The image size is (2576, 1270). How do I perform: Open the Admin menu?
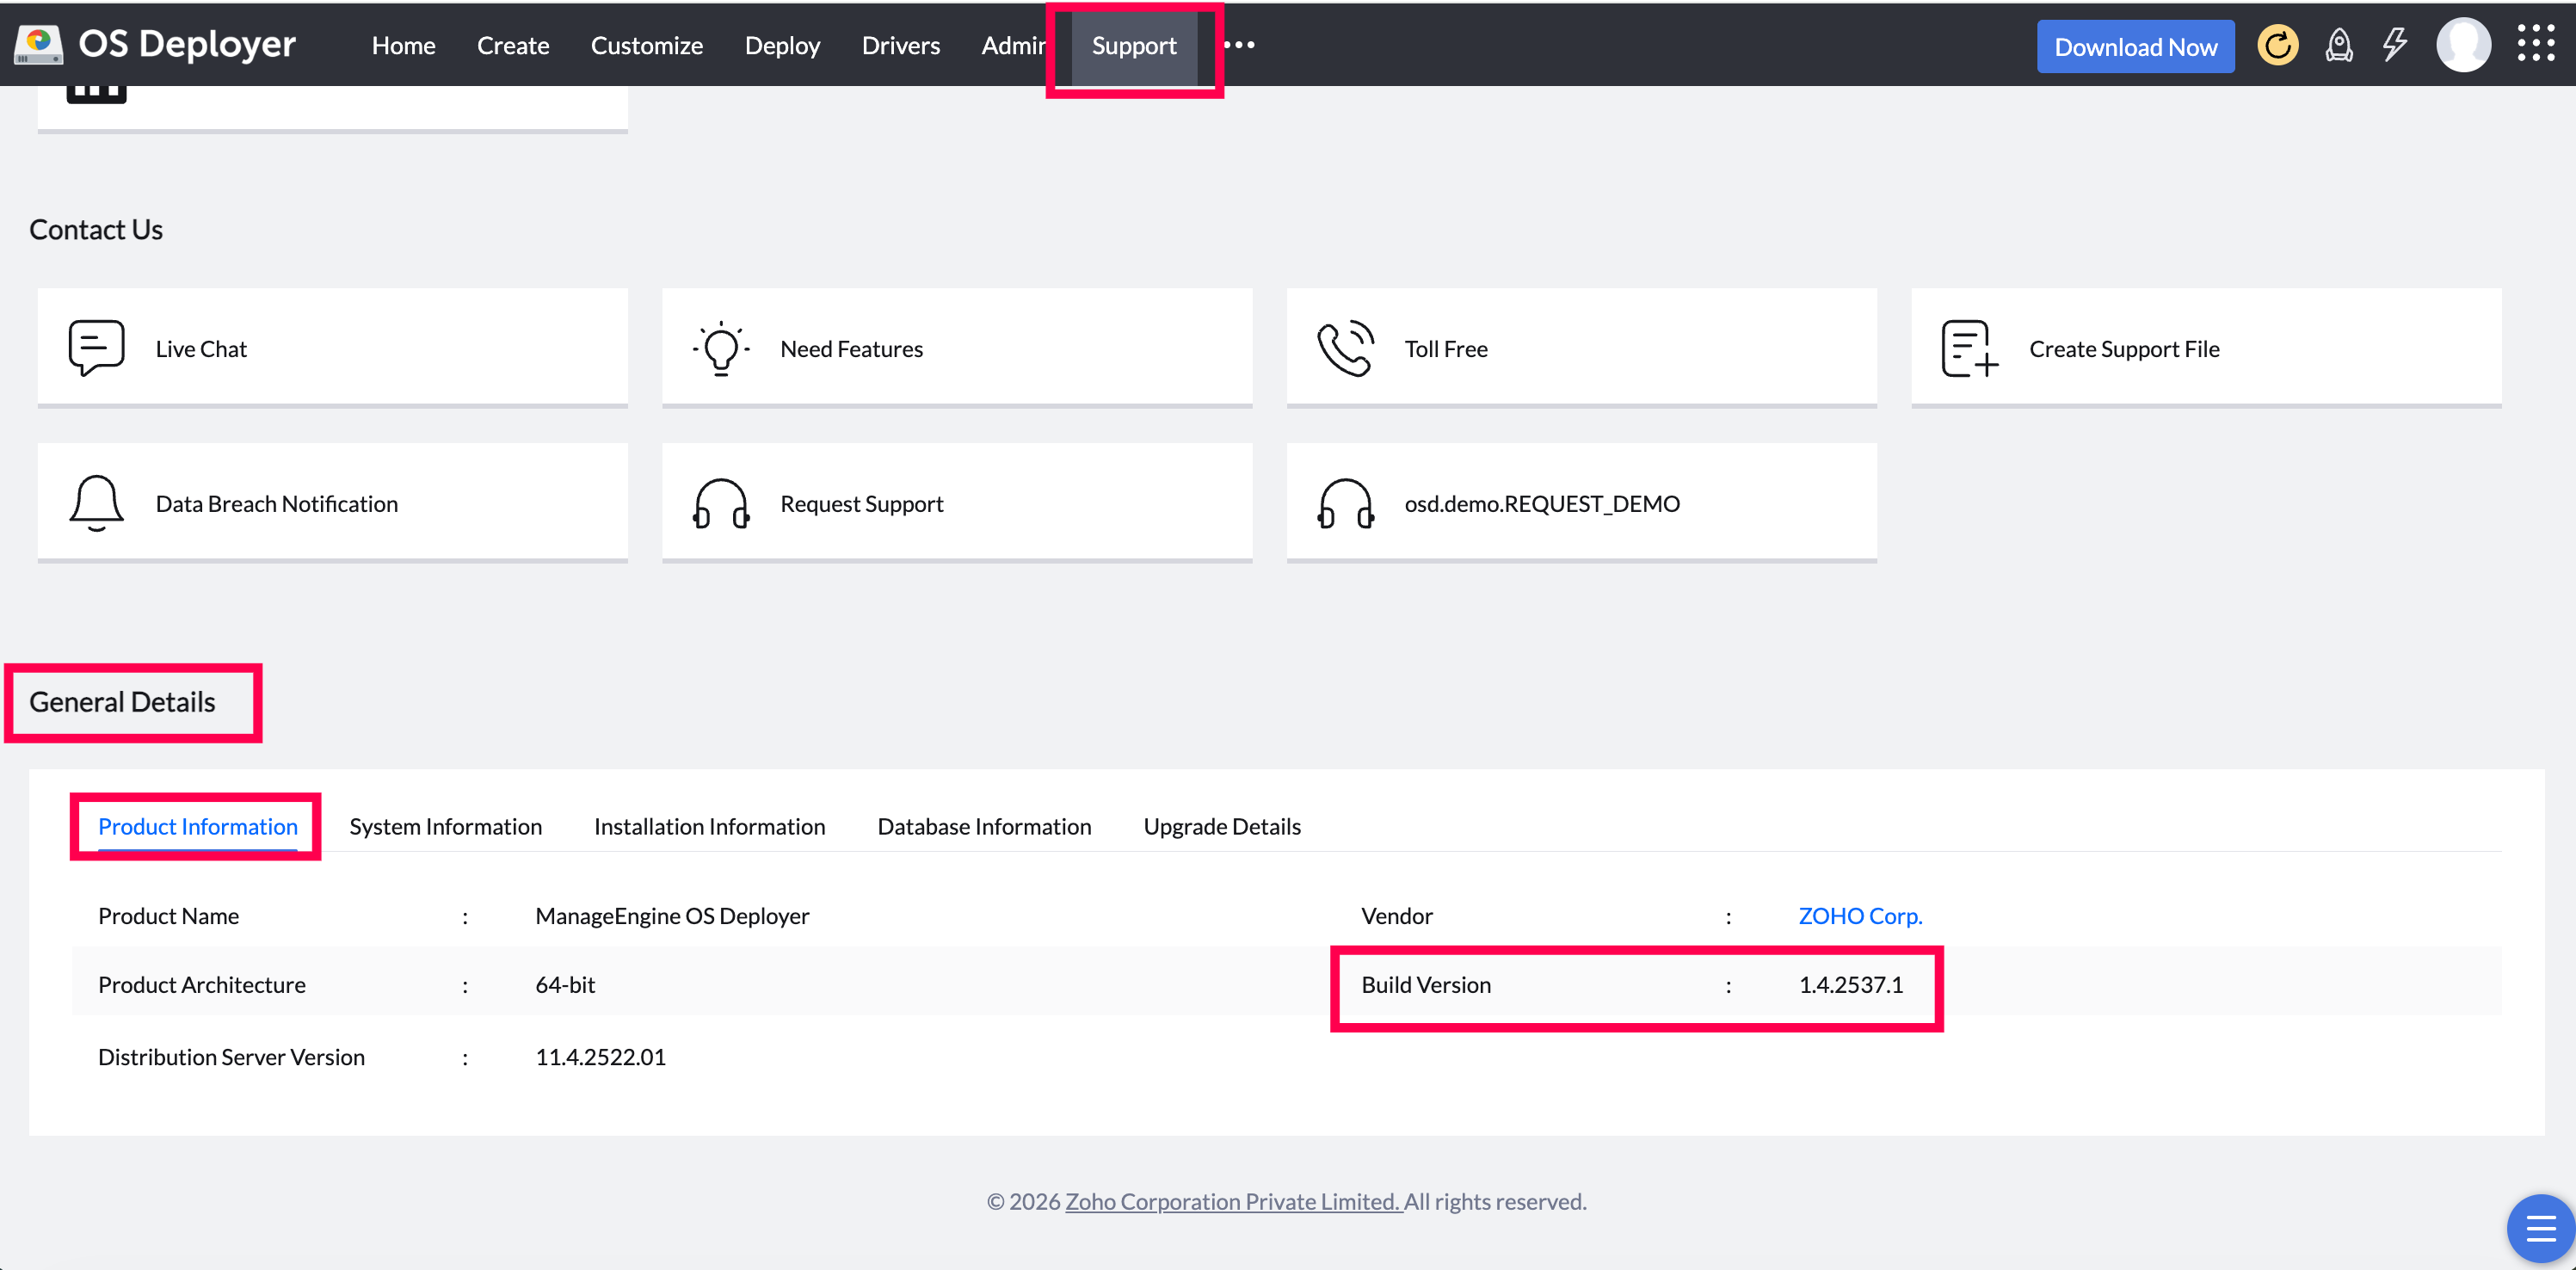(1013, 46)
